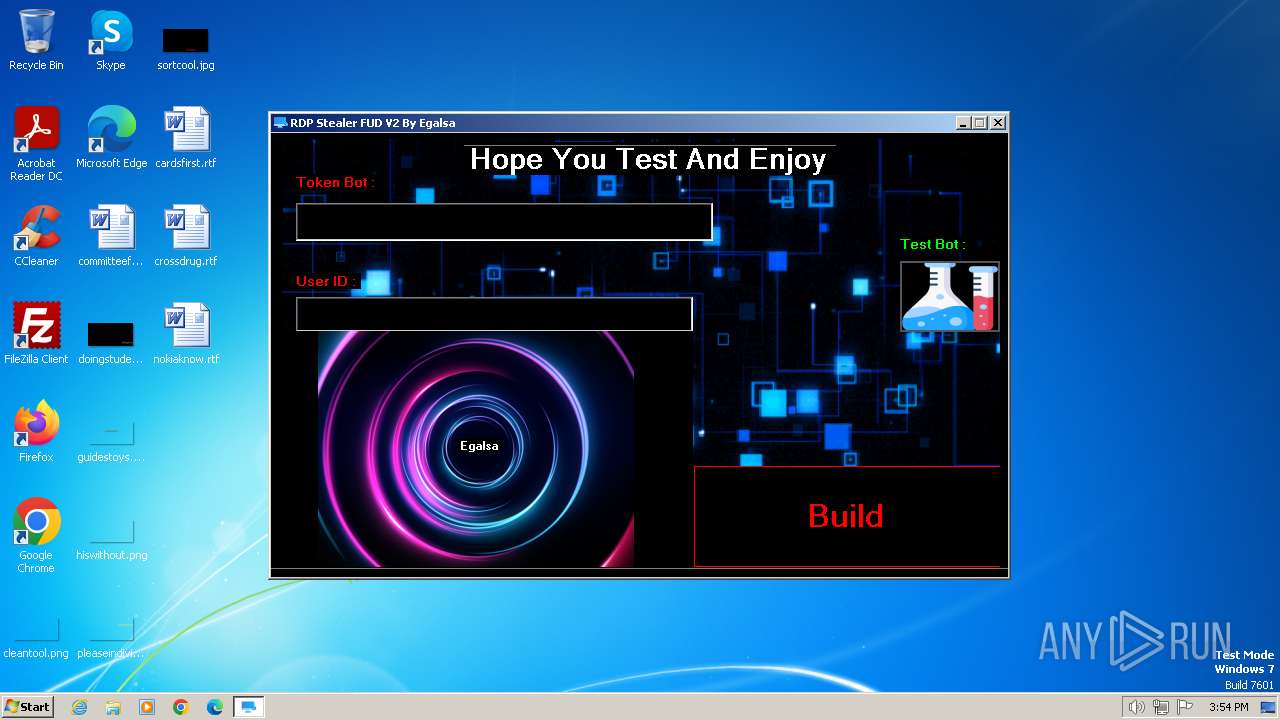This screenshot has width=1280, height=720.
Task: Maximize the RDP Stealer window
Action: coord(980,123)
